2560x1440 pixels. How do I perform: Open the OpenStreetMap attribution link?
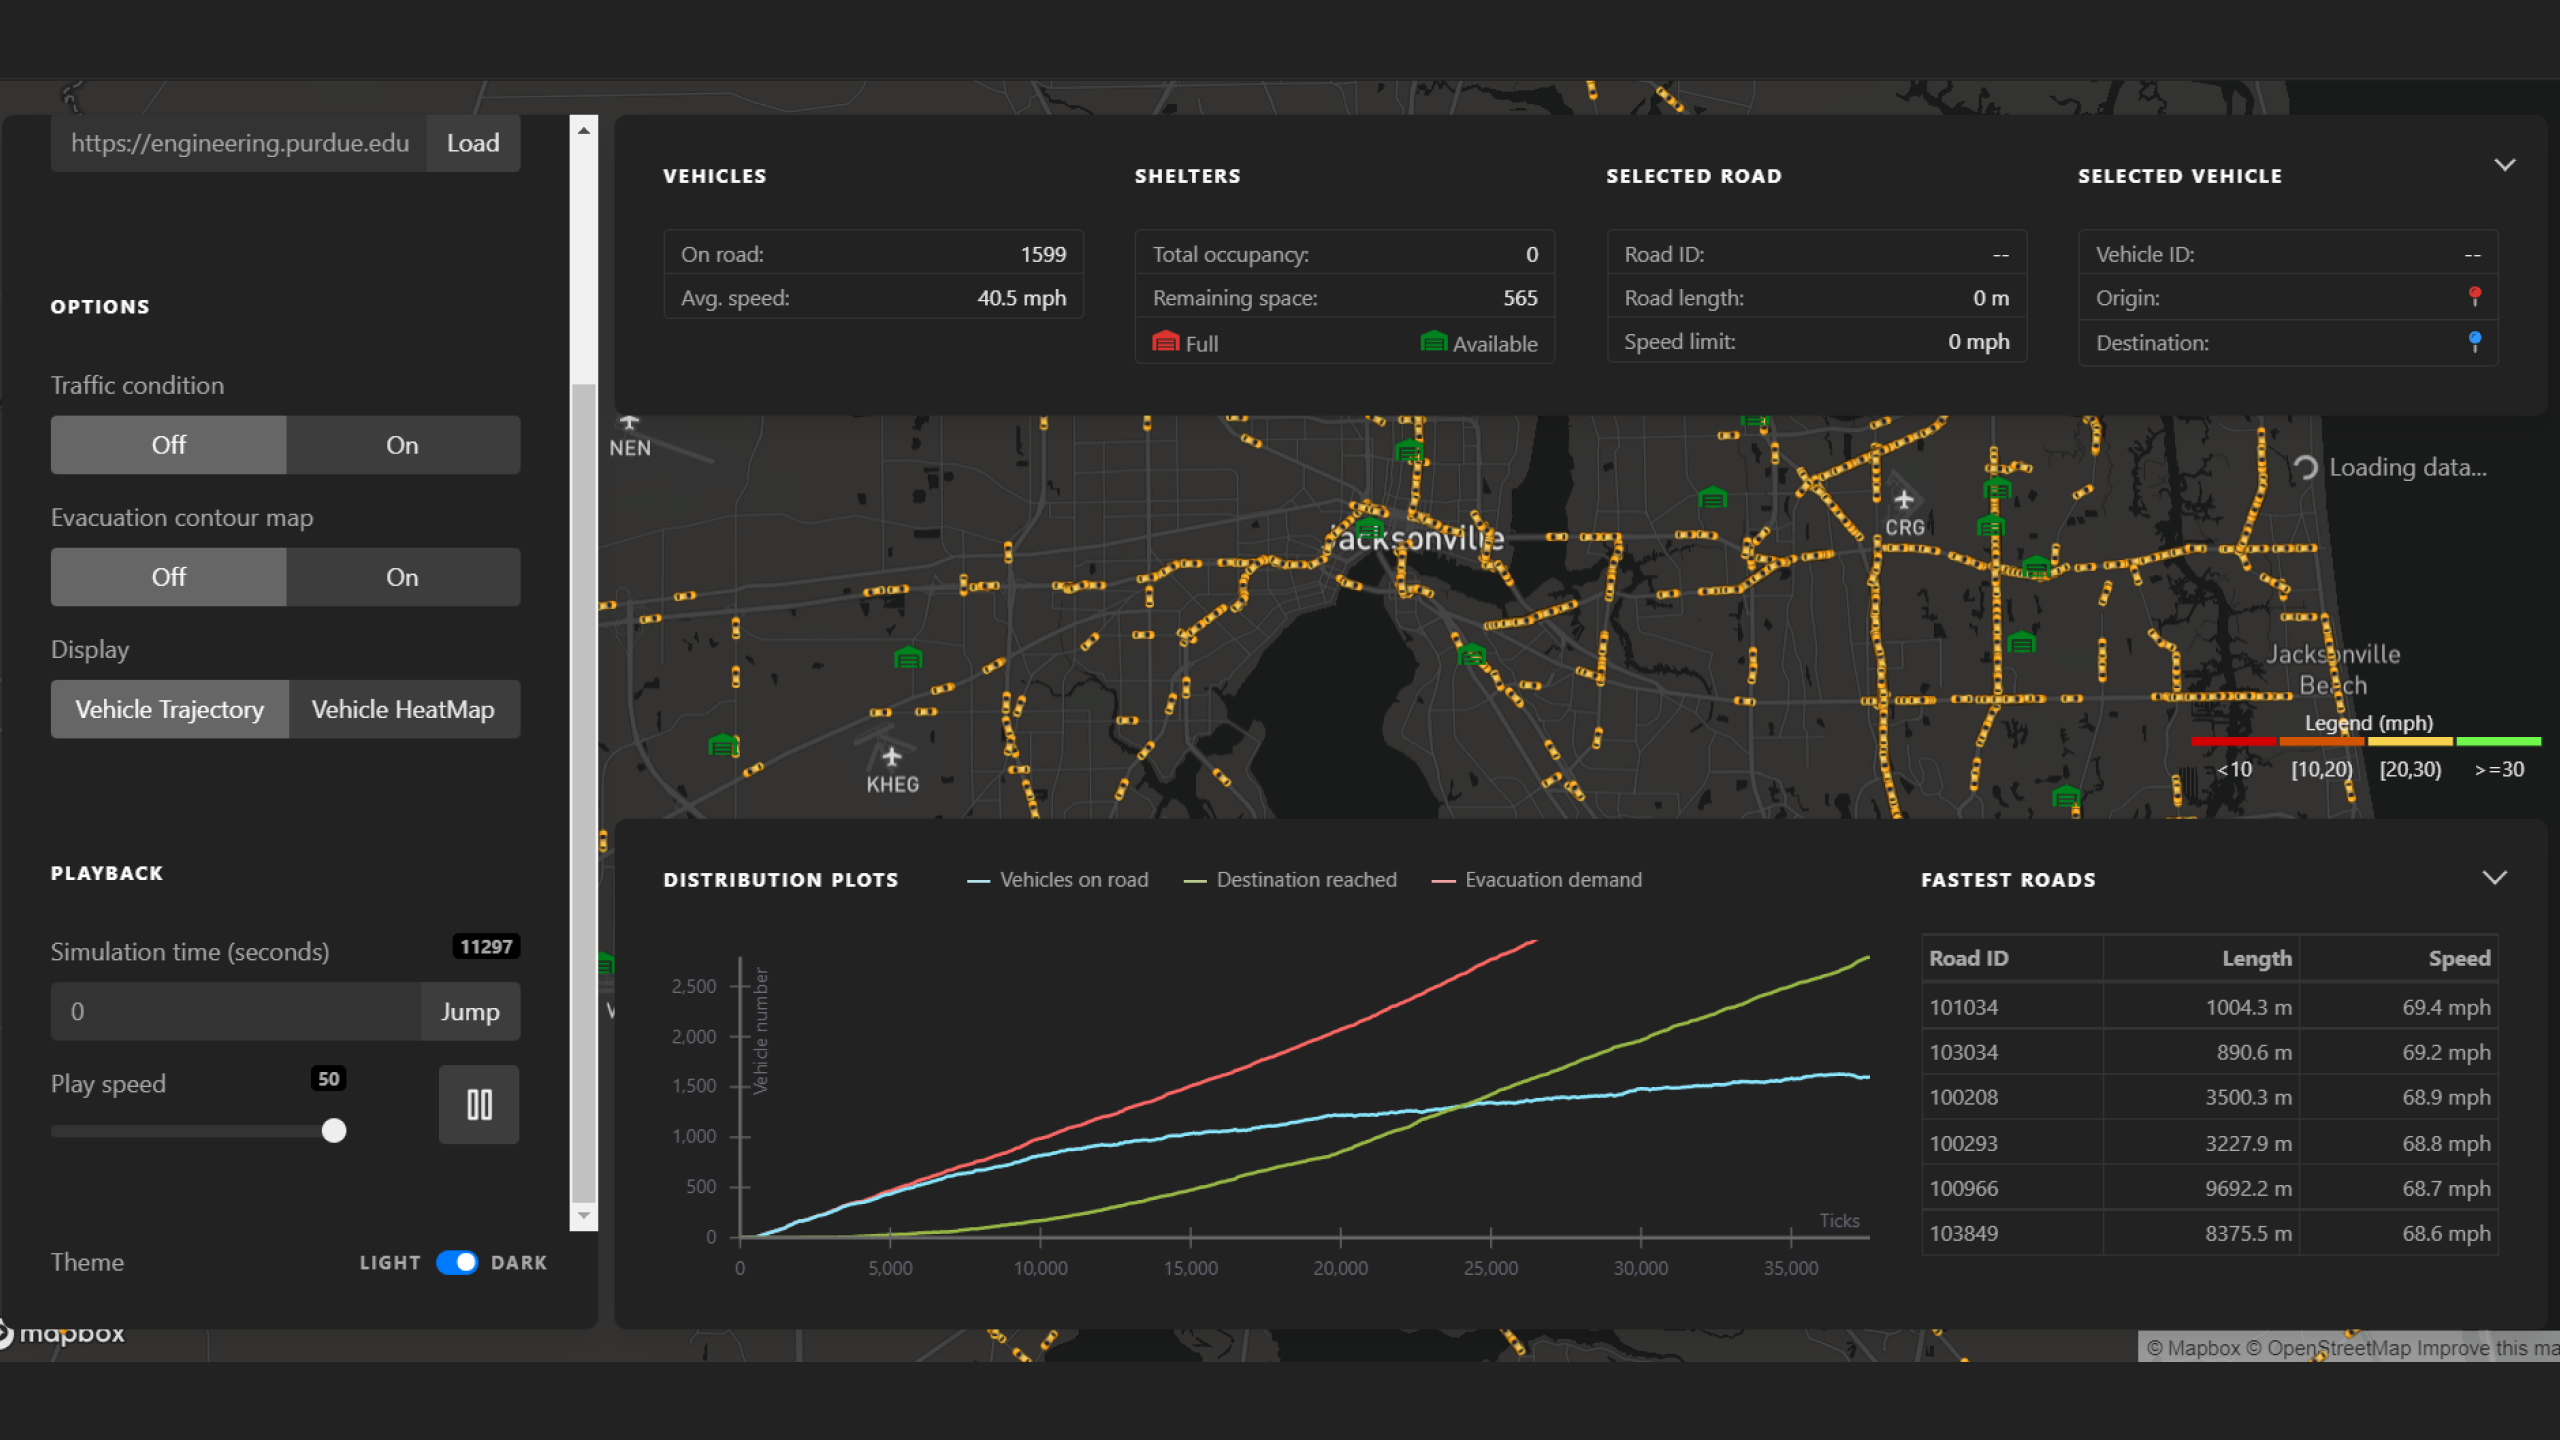point(2328,1347)
